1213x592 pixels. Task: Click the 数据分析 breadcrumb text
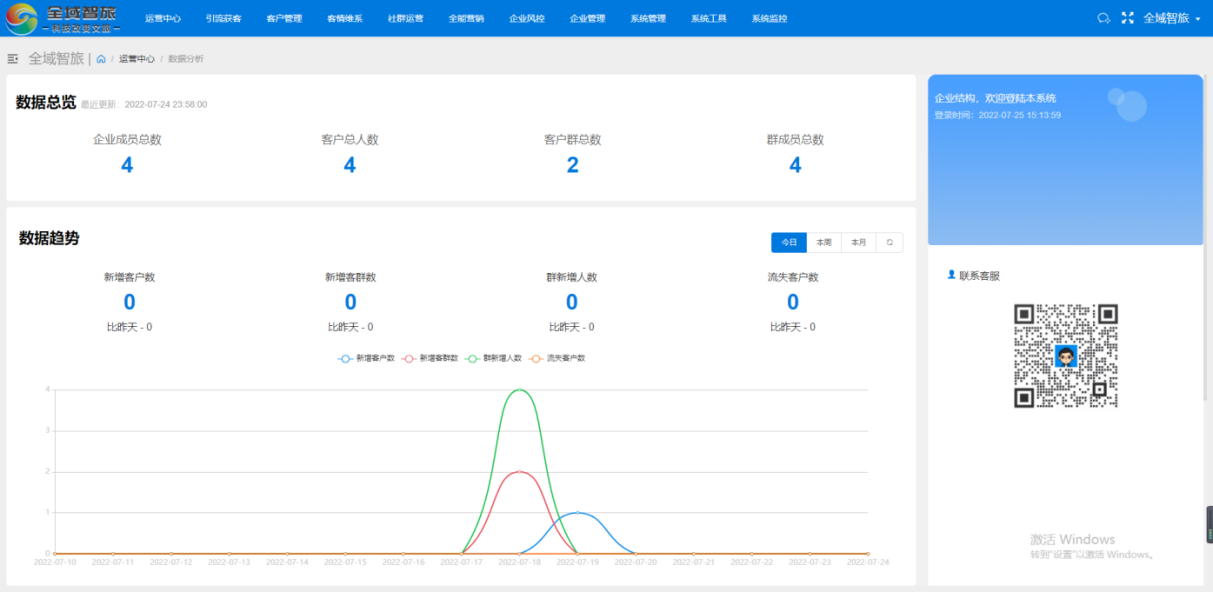[x=185, y=59]
